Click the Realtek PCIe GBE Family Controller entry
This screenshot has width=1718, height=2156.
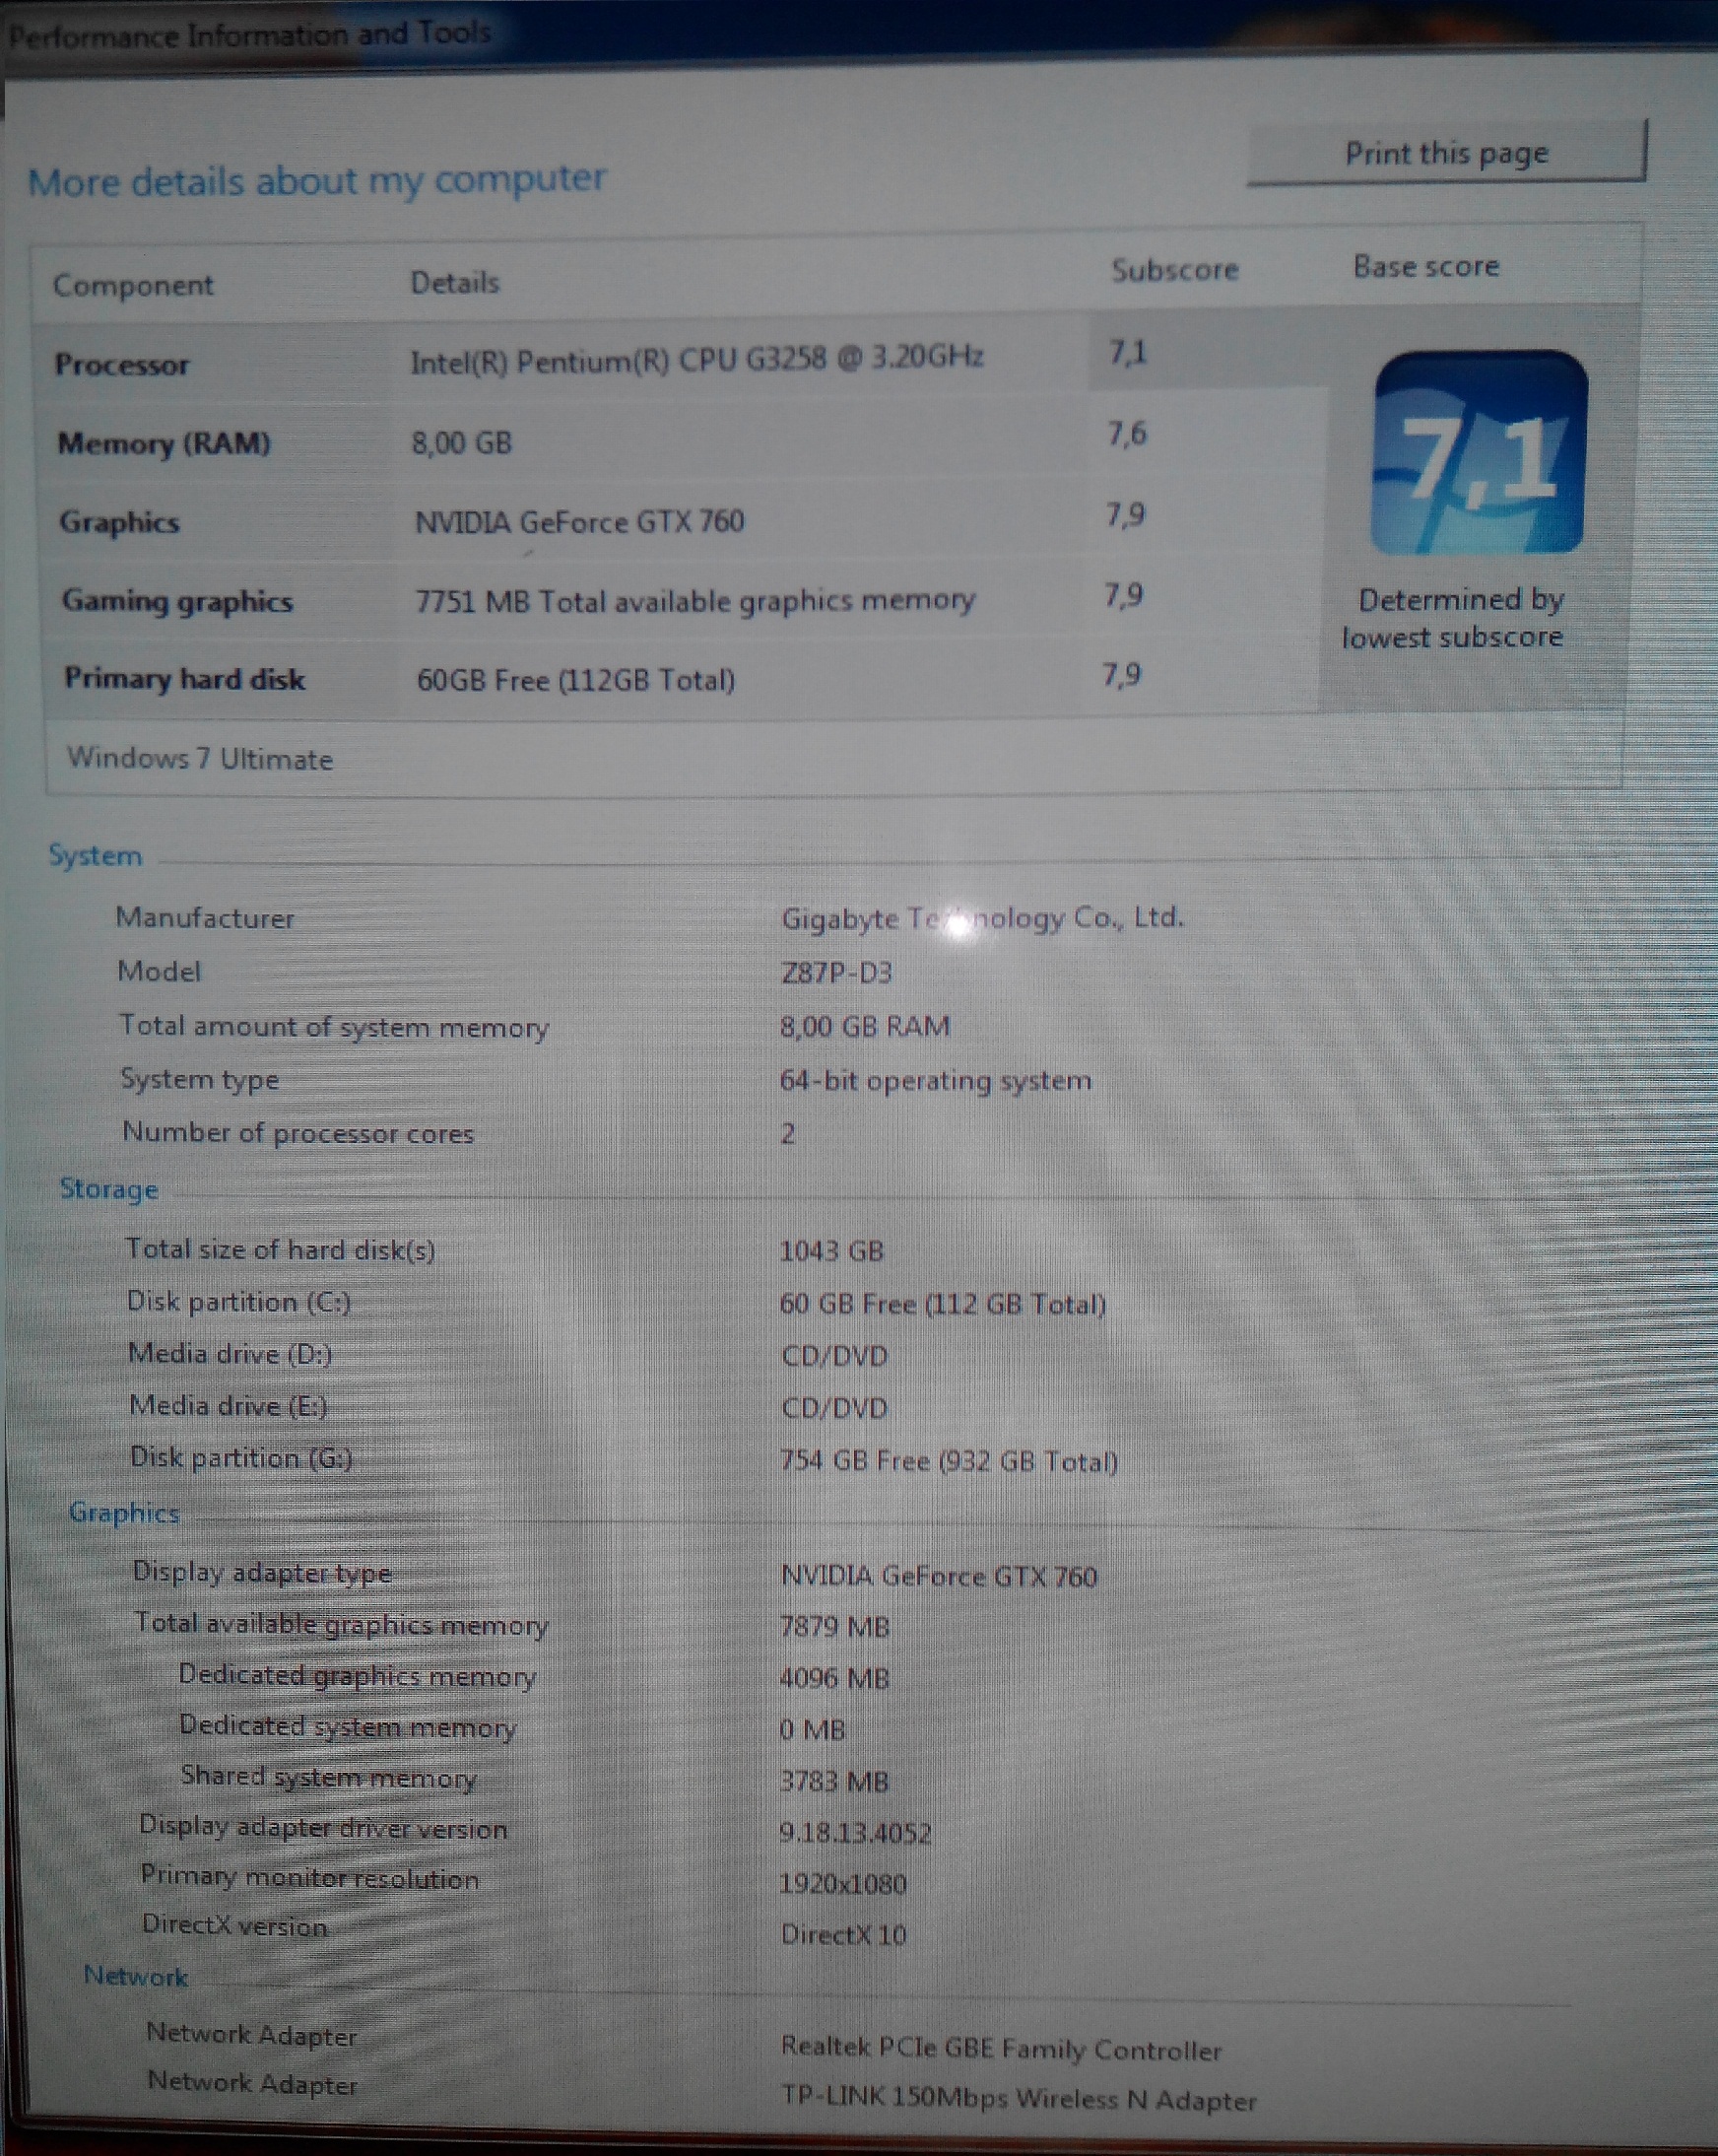pos(1001,2048)
